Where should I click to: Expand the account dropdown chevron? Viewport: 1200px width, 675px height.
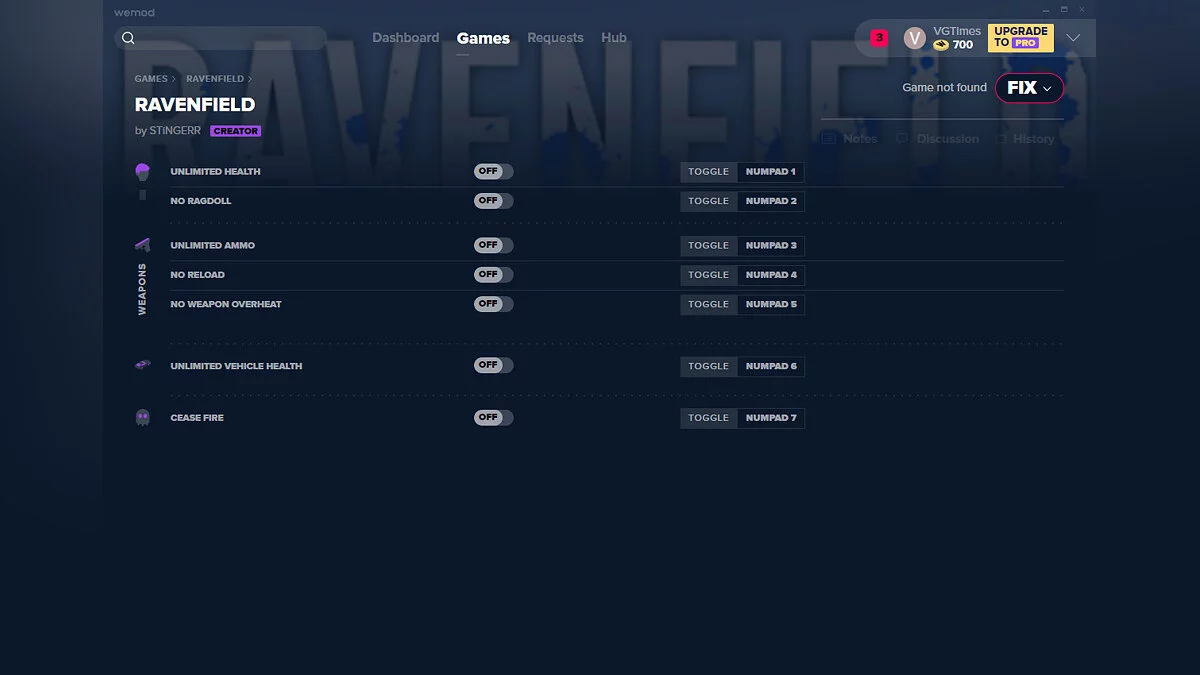(x=1074, y=37)
